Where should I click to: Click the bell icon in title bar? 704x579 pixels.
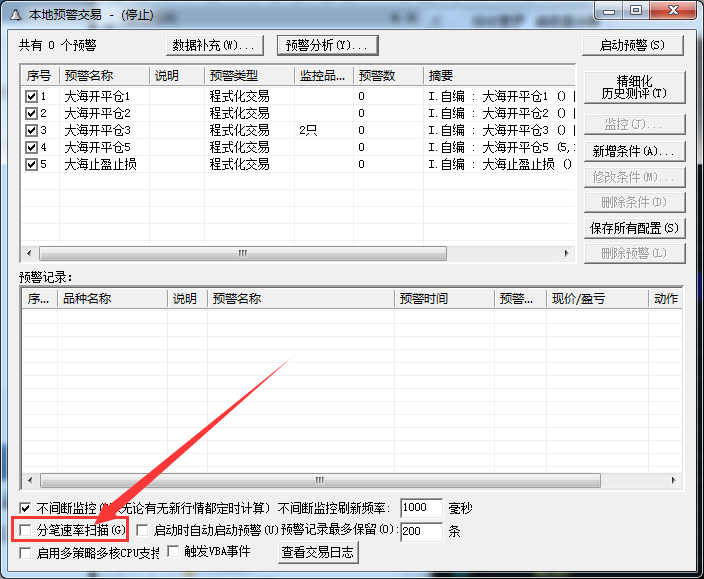(16, 15)
